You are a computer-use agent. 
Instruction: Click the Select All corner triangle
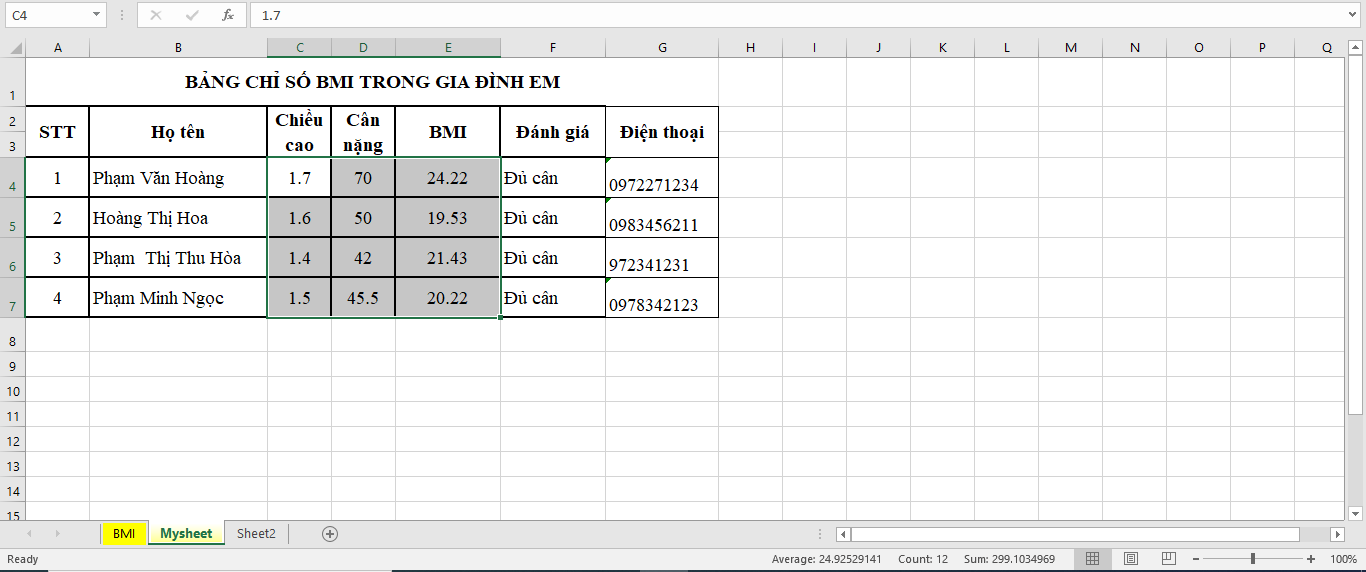pyautogui.click(x=14, y=48)
